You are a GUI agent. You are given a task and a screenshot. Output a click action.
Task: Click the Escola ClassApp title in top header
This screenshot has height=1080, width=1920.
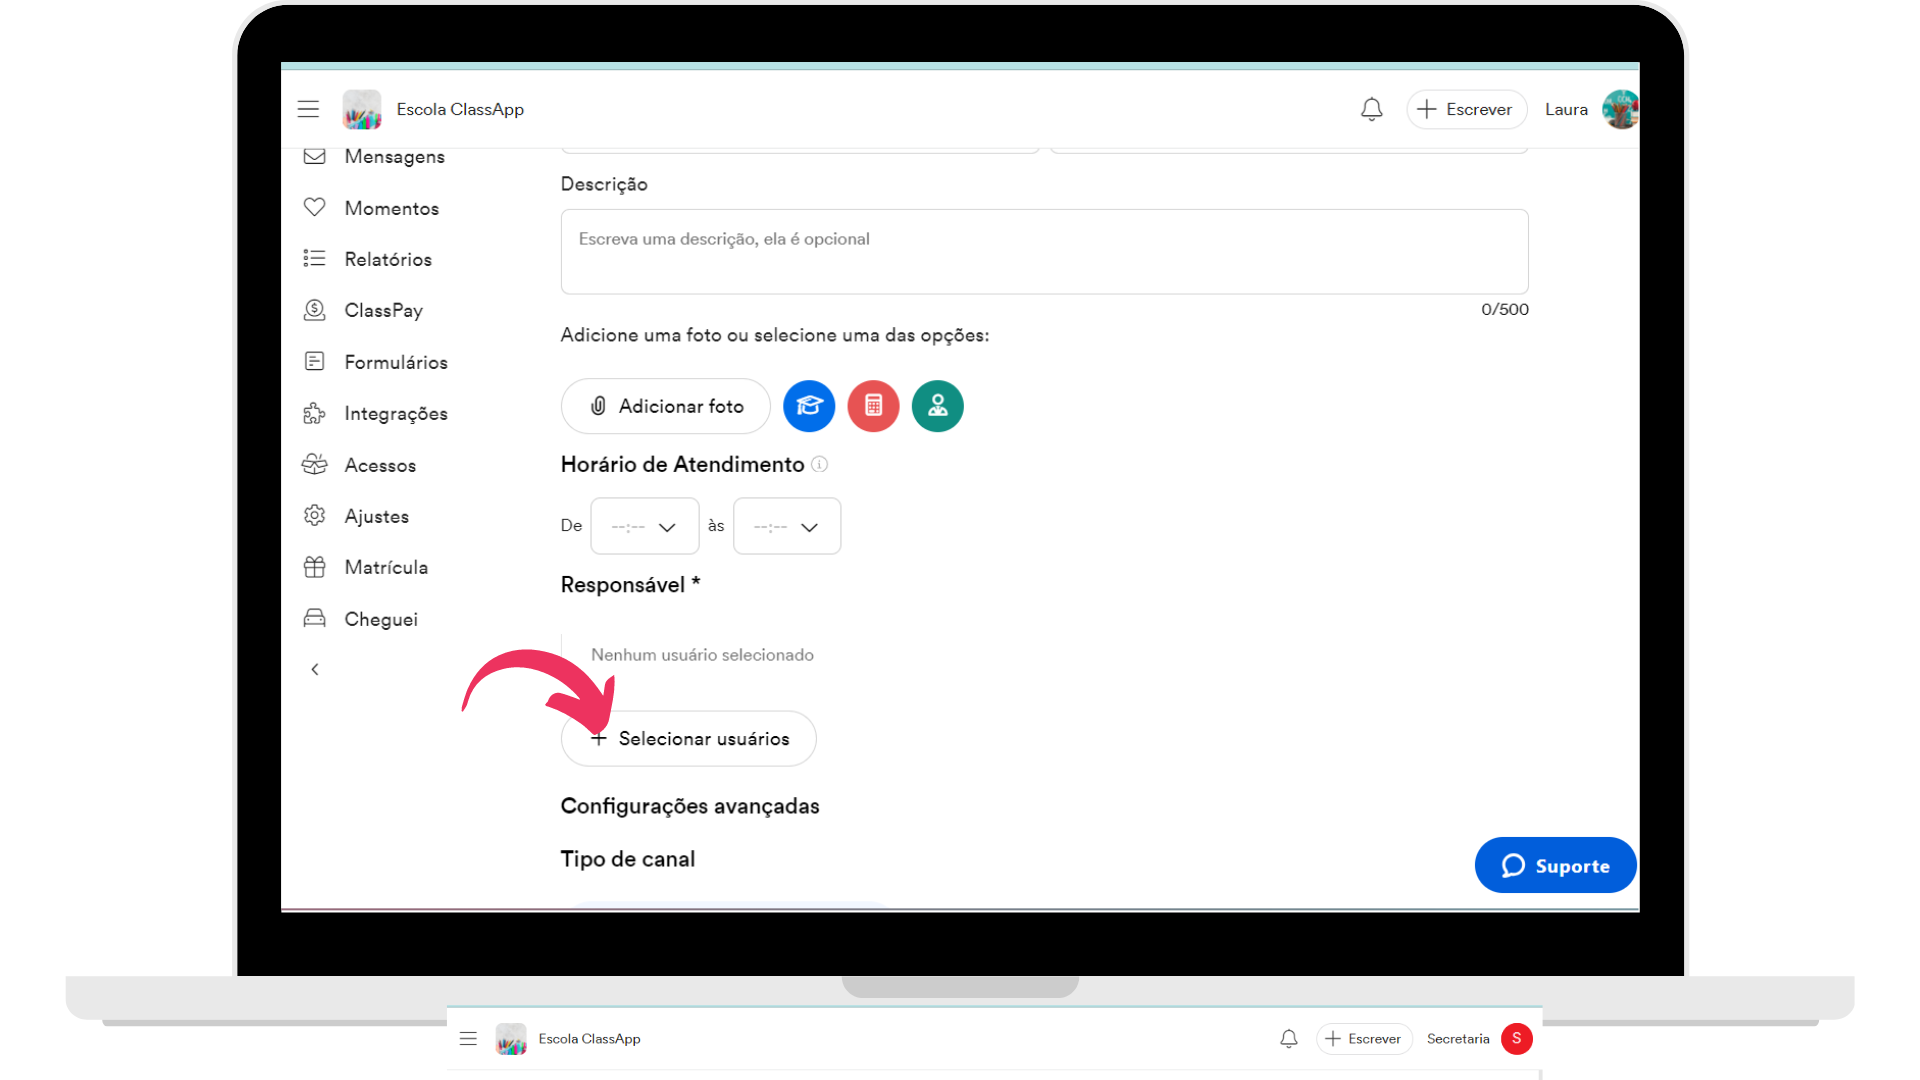pos(460,109)
